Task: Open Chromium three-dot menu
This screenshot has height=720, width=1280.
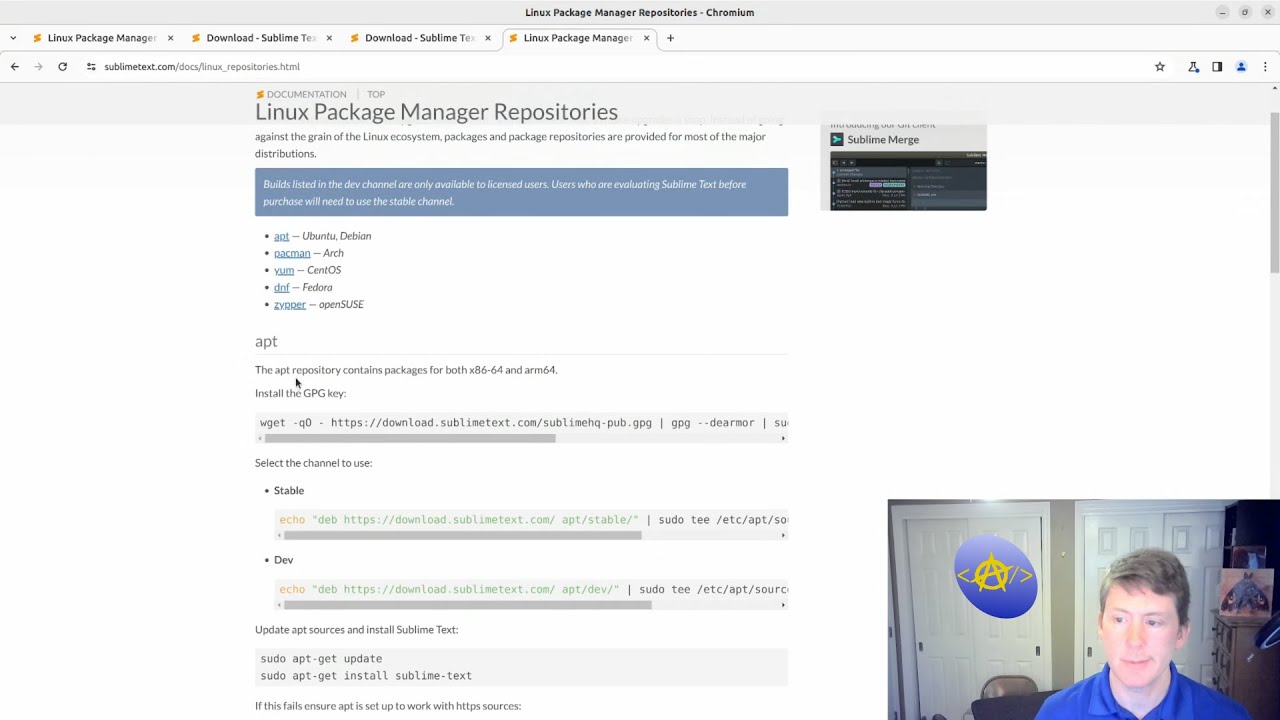Action: click(x=1265, y=67)
